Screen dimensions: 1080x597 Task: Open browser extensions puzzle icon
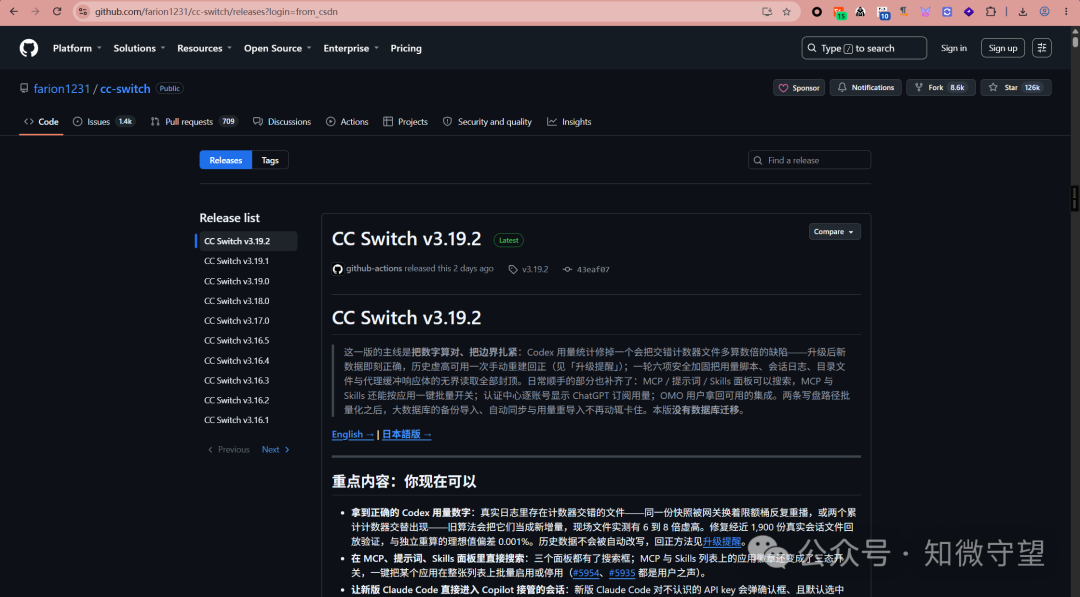tap(990, 12)
